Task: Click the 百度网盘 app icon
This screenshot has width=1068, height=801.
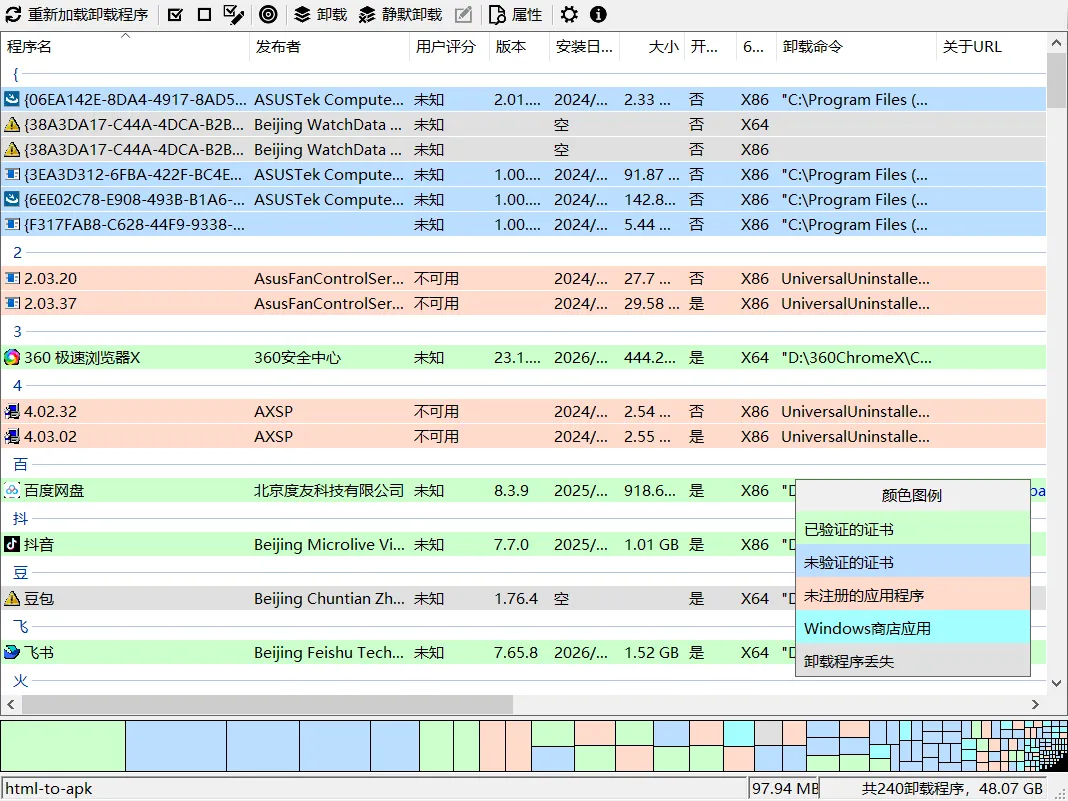Action: [x=12, y=490]
